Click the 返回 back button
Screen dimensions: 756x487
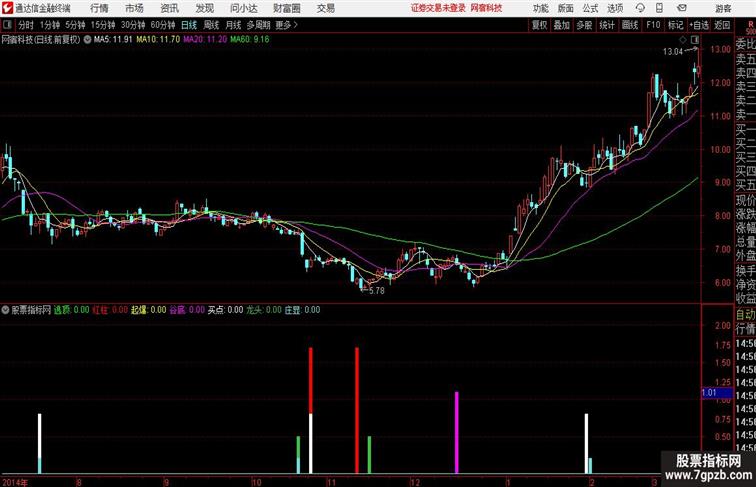pyautogui.click(x=722, y=25)
